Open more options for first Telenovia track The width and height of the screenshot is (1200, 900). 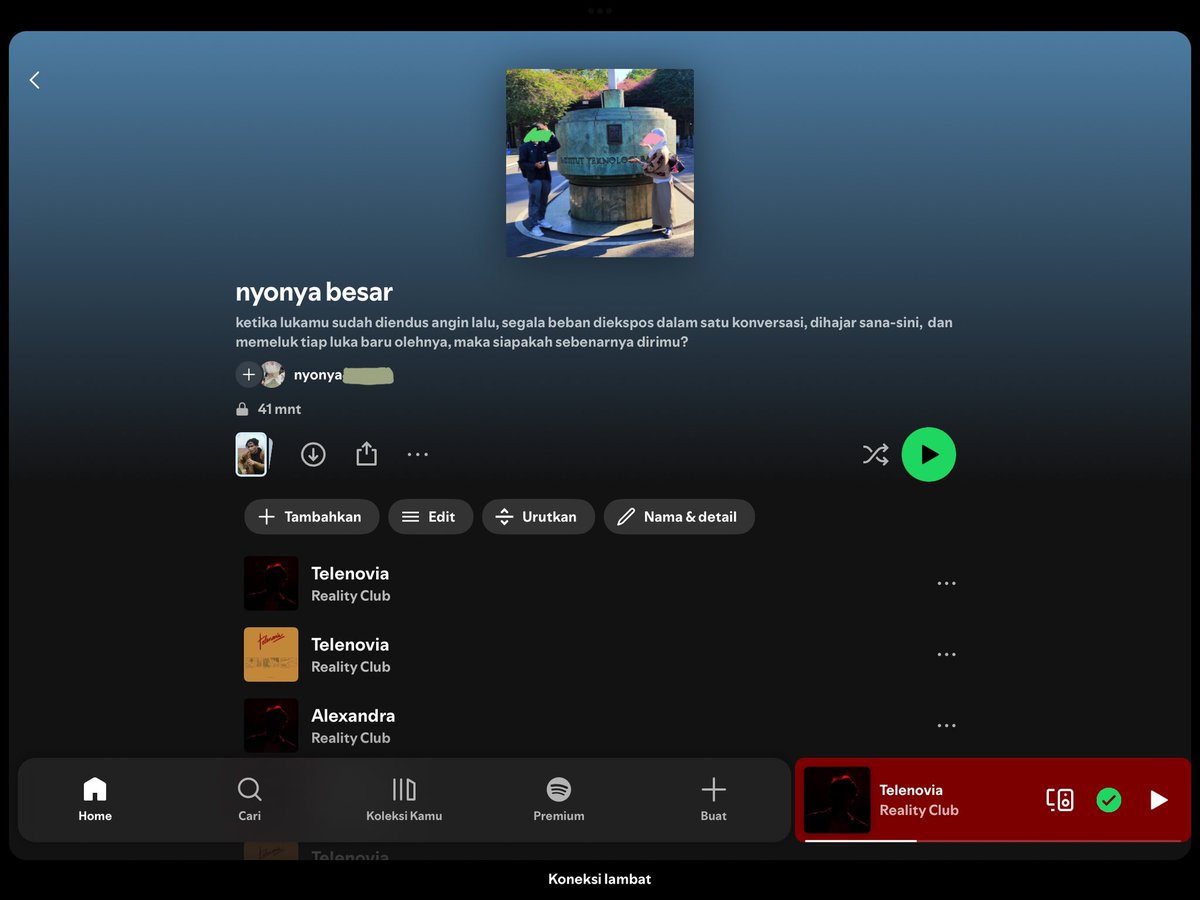point(946,583)
